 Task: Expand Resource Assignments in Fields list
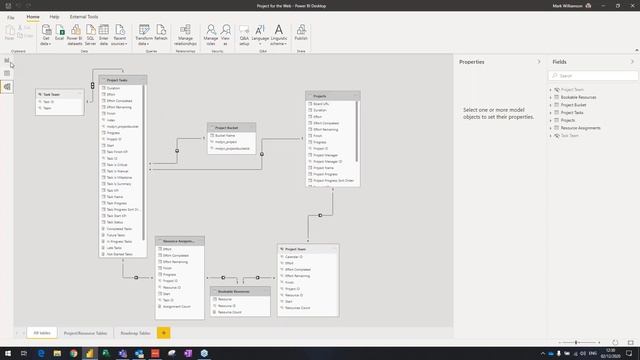551,128
